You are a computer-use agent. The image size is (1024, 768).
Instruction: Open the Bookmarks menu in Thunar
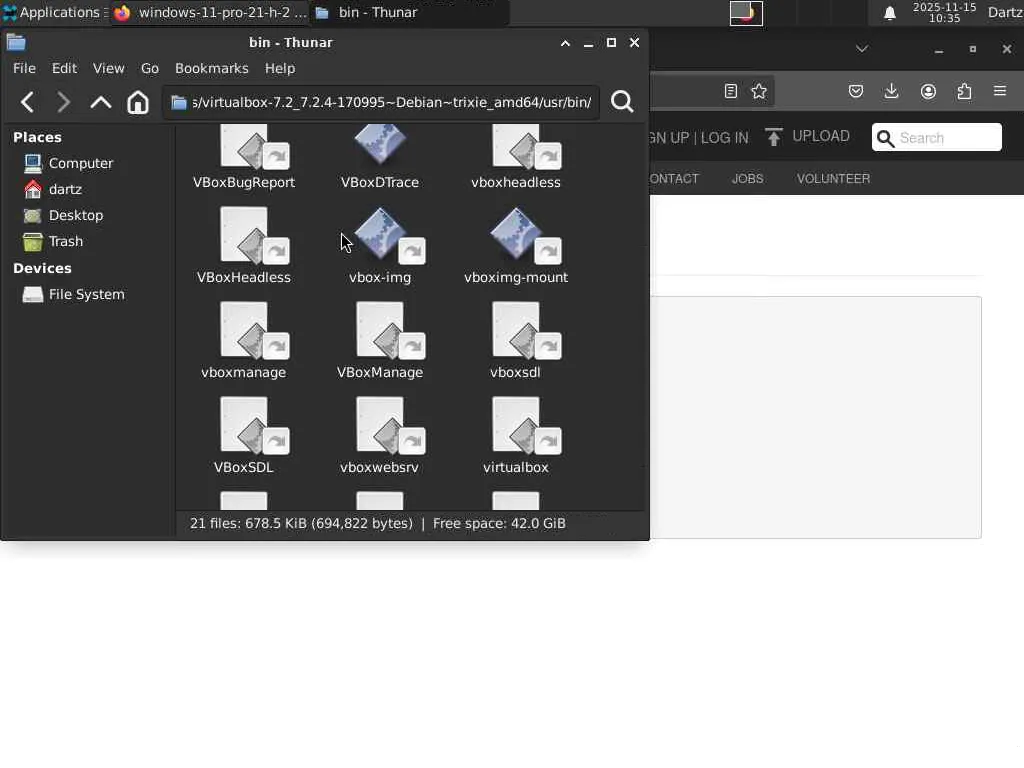[212, 68]
